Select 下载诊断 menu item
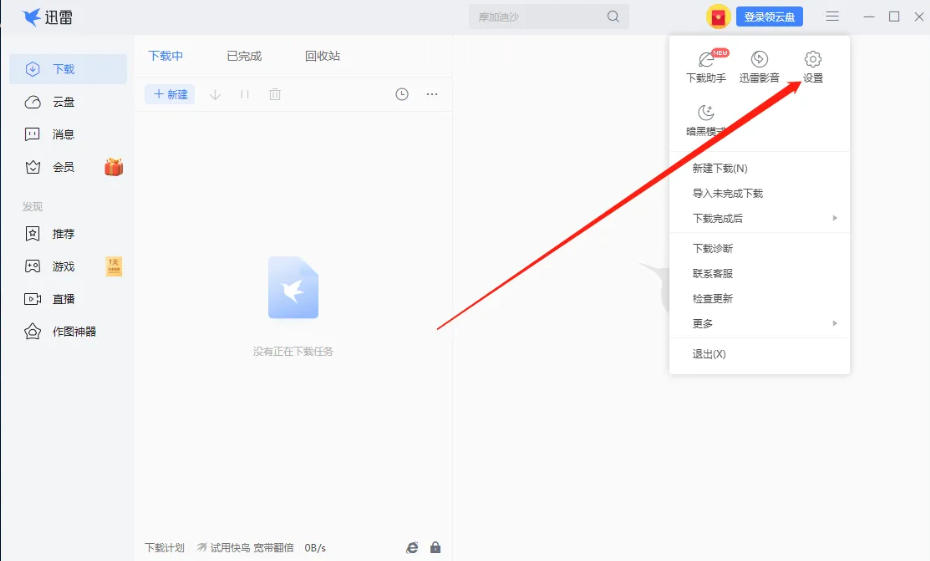Viewport: 930px width, 561px height. (x=759, y=248)
